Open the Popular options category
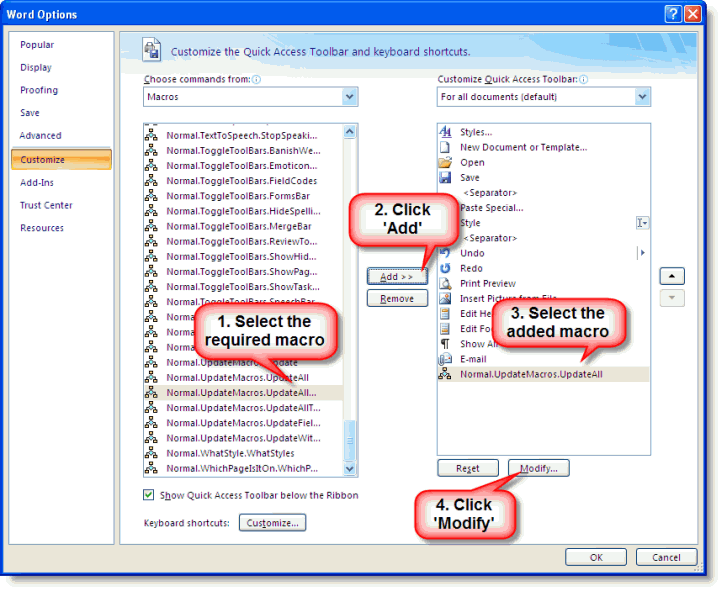Viewport: 720px width, 589px height. coord(37,45)
